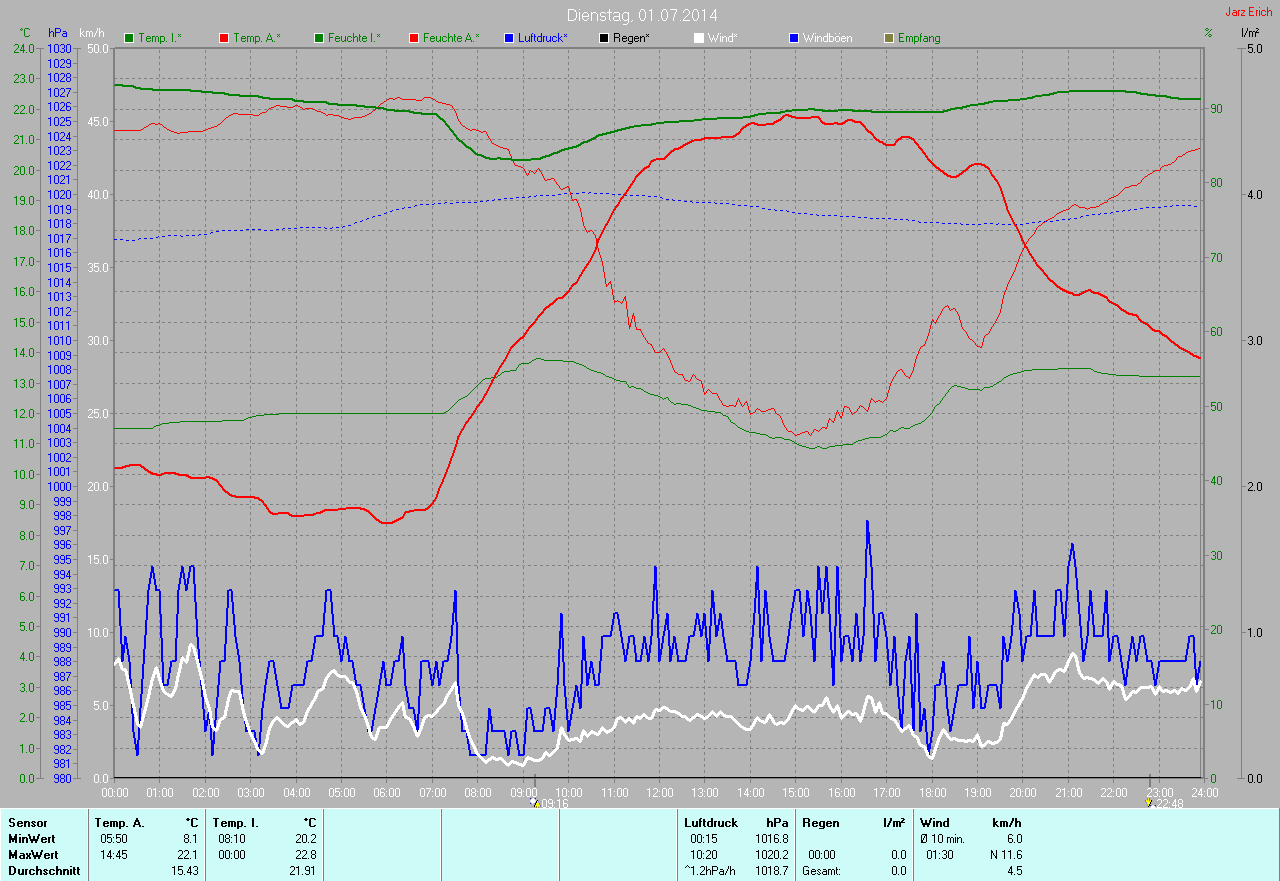
Task: Click the 'Sensor' header in the statistics table
Action: pos(27,823)
